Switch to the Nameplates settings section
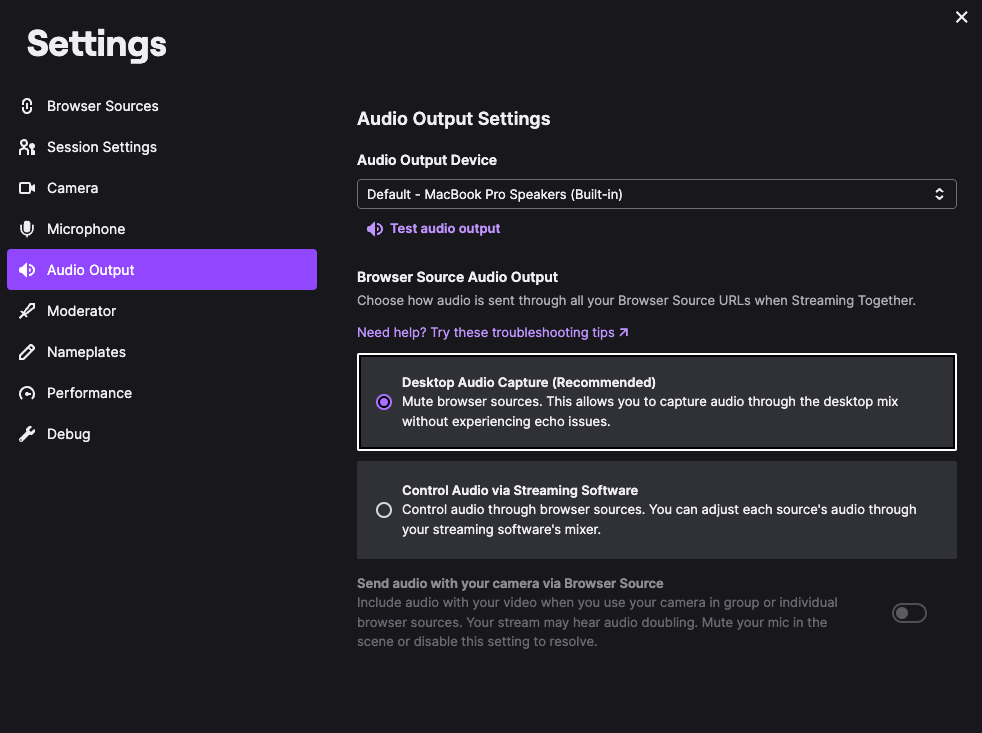982x733 pixels. [86, 352]
